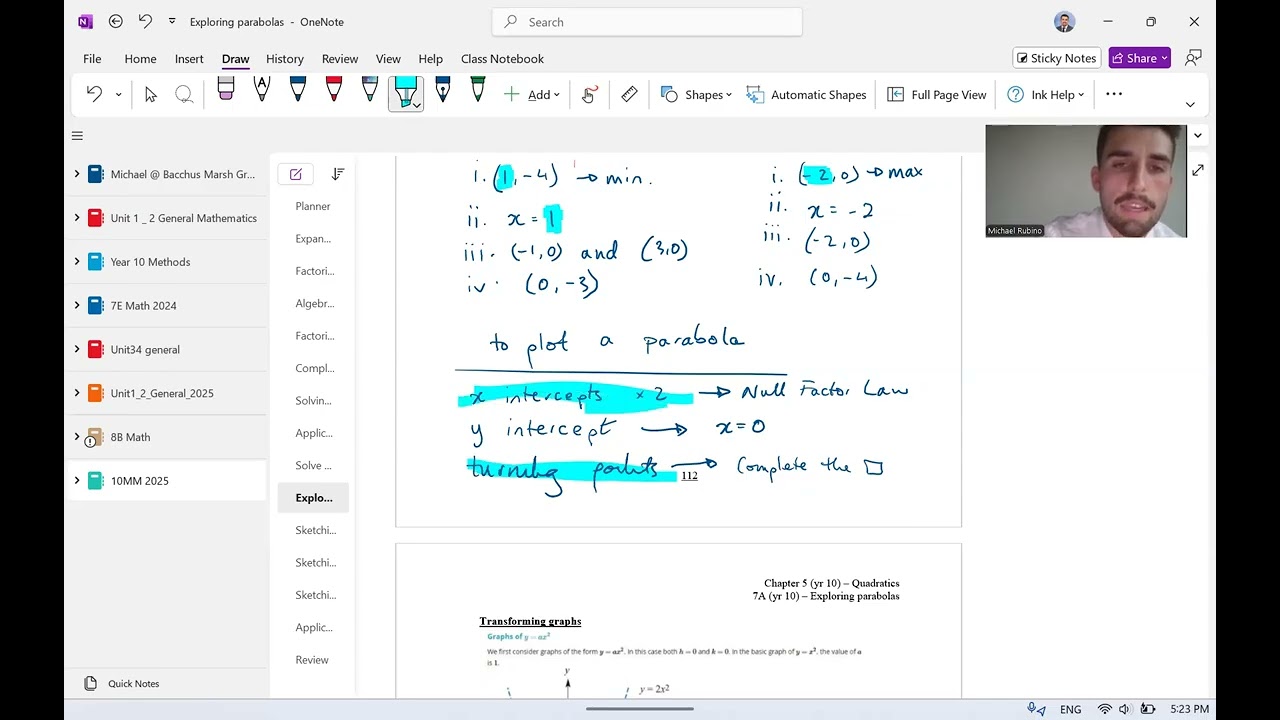The width and height of the screenshot is (1280, 720).
Task: Open the Ink Help dropdown
Action: (x=1045, y=94)
